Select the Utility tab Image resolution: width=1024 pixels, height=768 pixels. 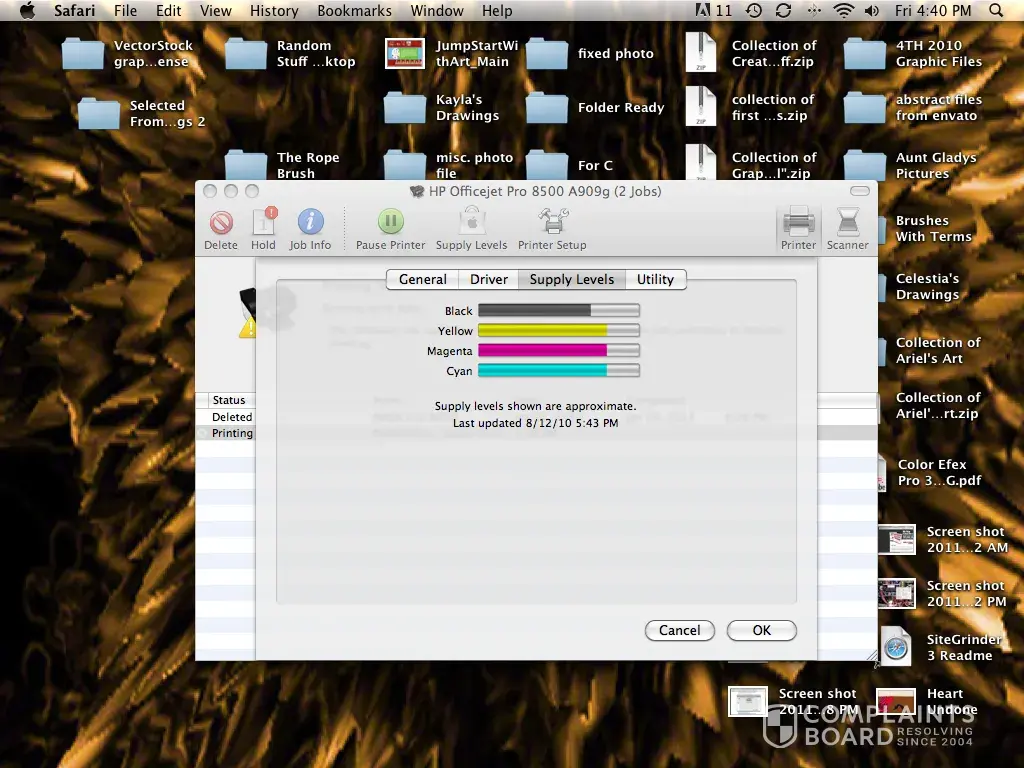pos(655,280)
